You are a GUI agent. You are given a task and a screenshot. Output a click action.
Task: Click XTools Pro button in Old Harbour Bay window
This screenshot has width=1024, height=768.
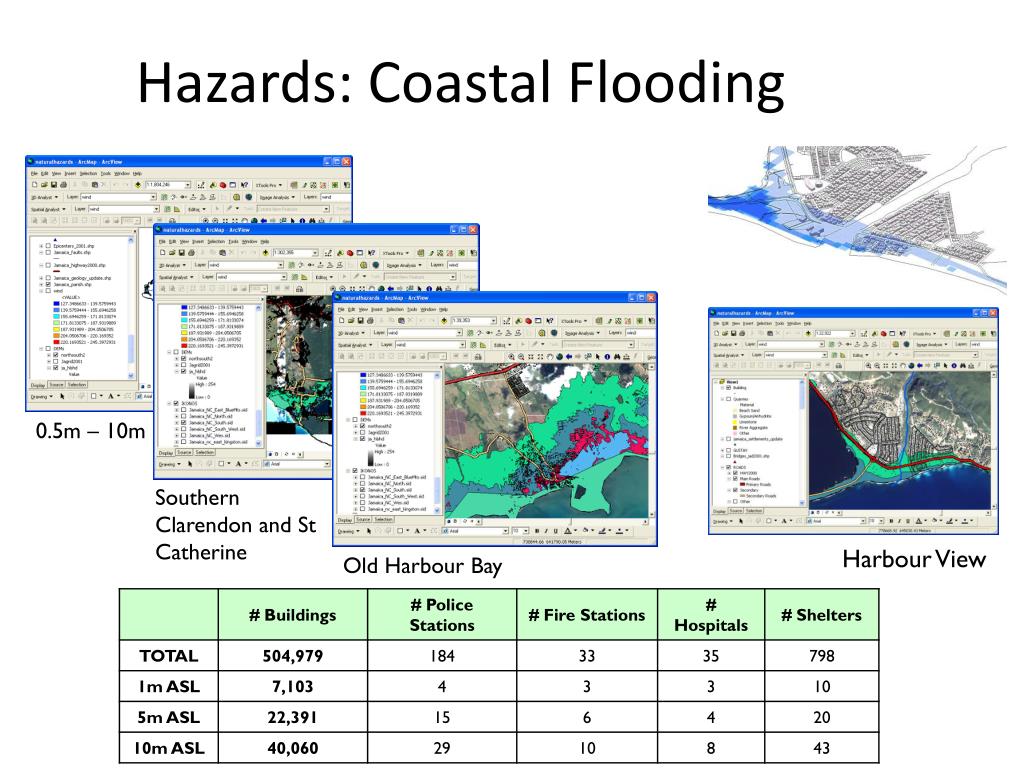[x=574, y=321]
